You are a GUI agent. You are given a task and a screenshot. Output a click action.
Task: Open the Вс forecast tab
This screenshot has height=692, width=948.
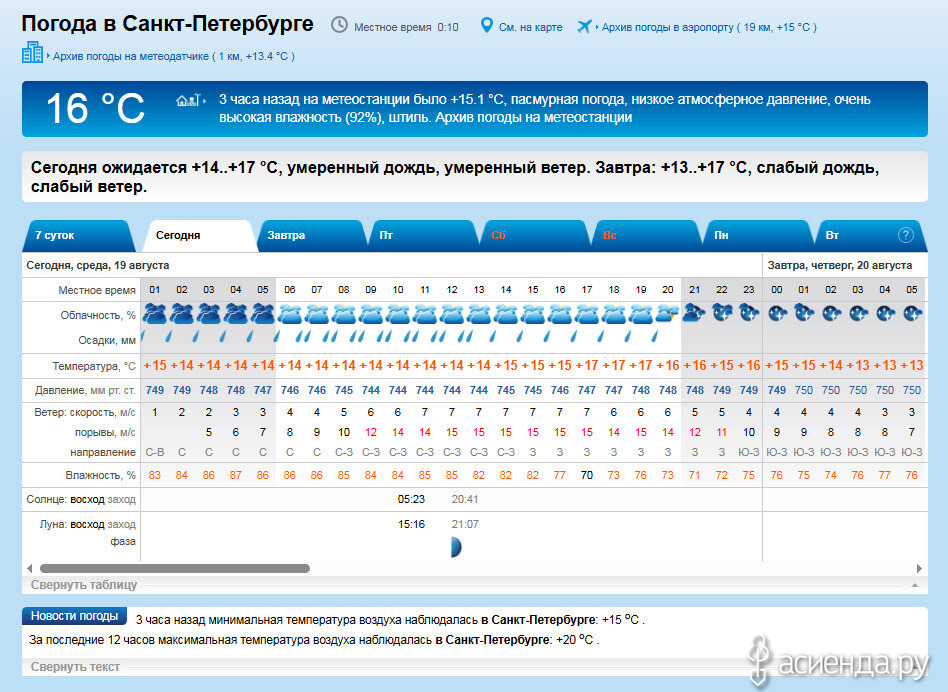click(x=646, y=236)
